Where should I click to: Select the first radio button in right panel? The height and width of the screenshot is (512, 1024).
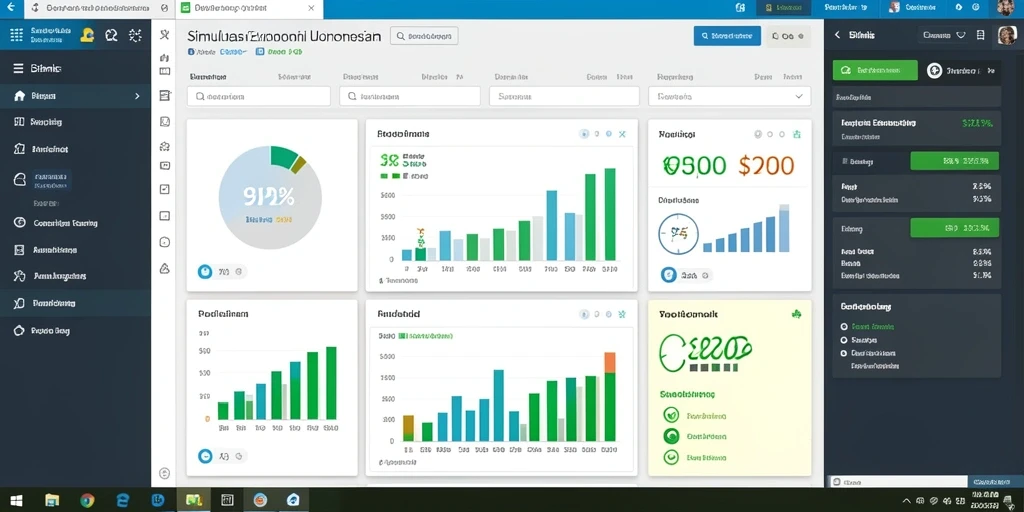pos(844,327)
